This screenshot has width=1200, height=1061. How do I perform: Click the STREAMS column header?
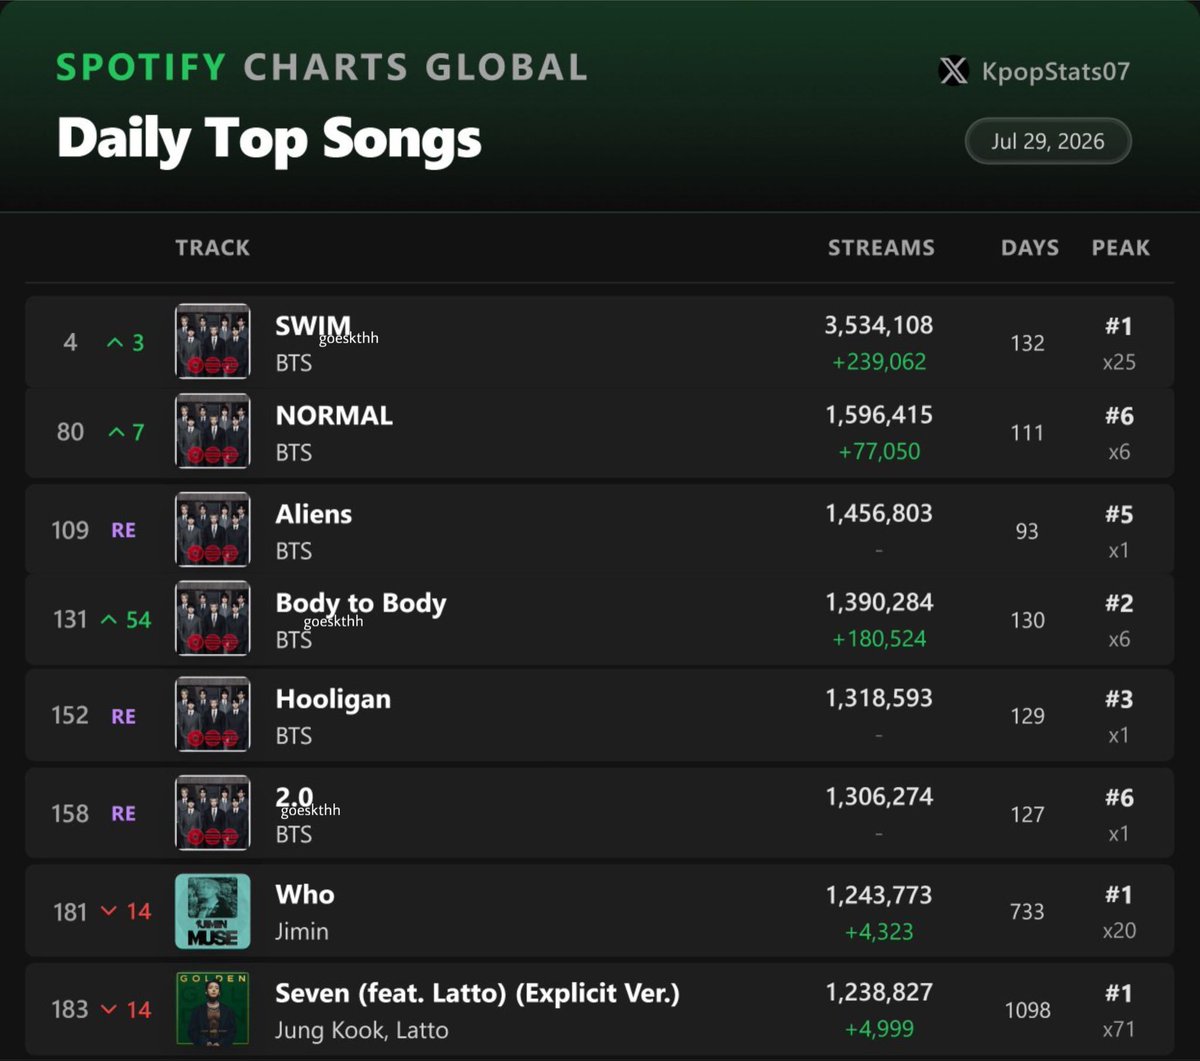pos(881,248)
